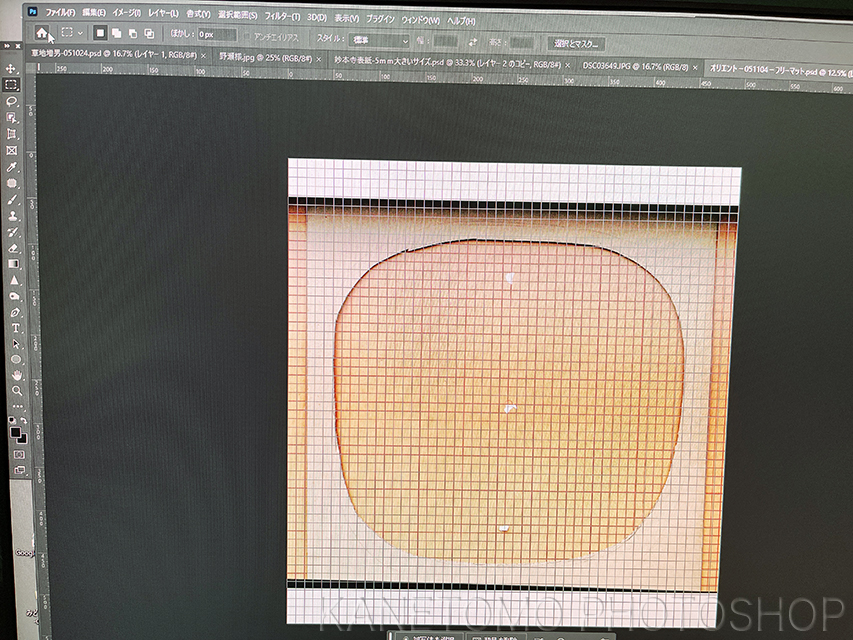Viewport: 853px width, 640px height.
Task: Select the Move tool
Action: click(x=10, y=69)
